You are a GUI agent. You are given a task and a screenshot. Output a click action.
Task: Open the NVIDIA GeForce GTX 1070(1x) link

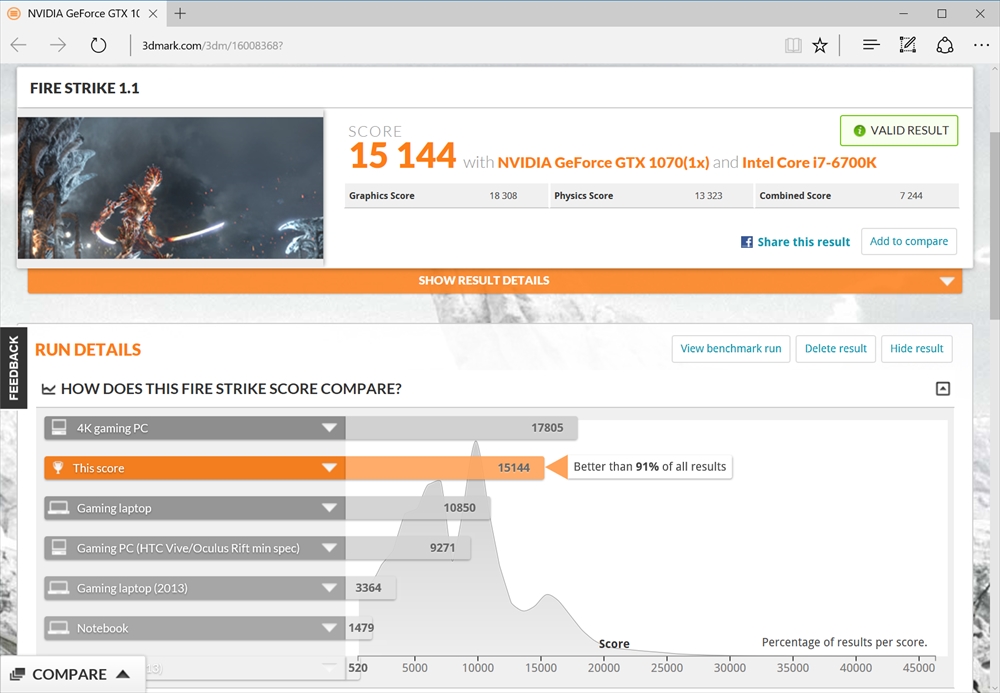point(603,163)
